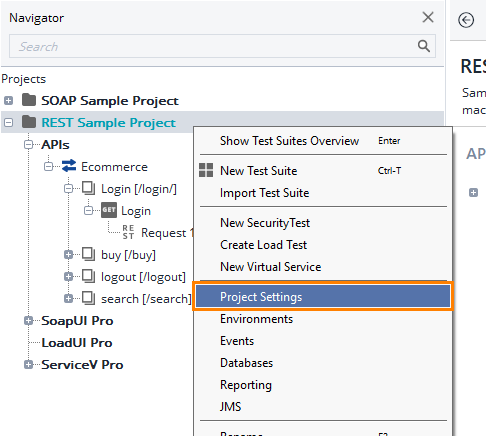Choose Show Test Suites Overview
This screenshot has width=486, height=436.
coord(323,141)
